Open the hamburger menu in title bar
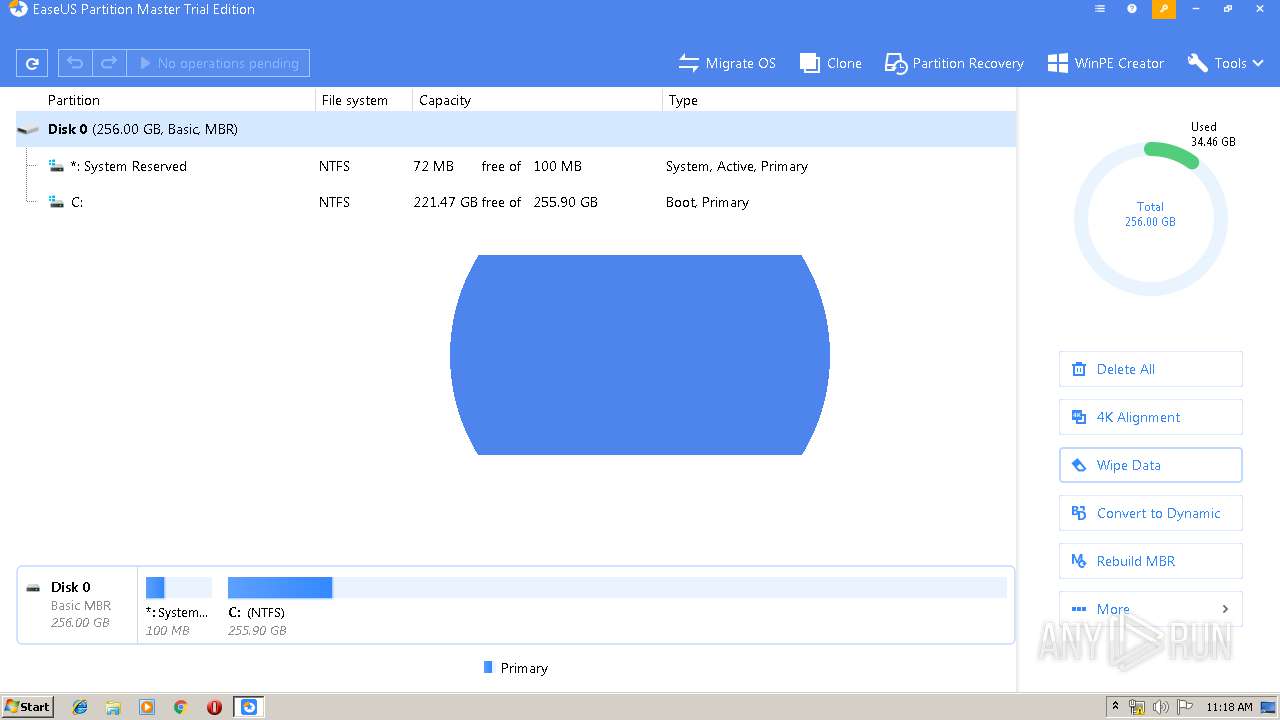Screen dimensions: 1280x720 click(x=1100, y=9)
